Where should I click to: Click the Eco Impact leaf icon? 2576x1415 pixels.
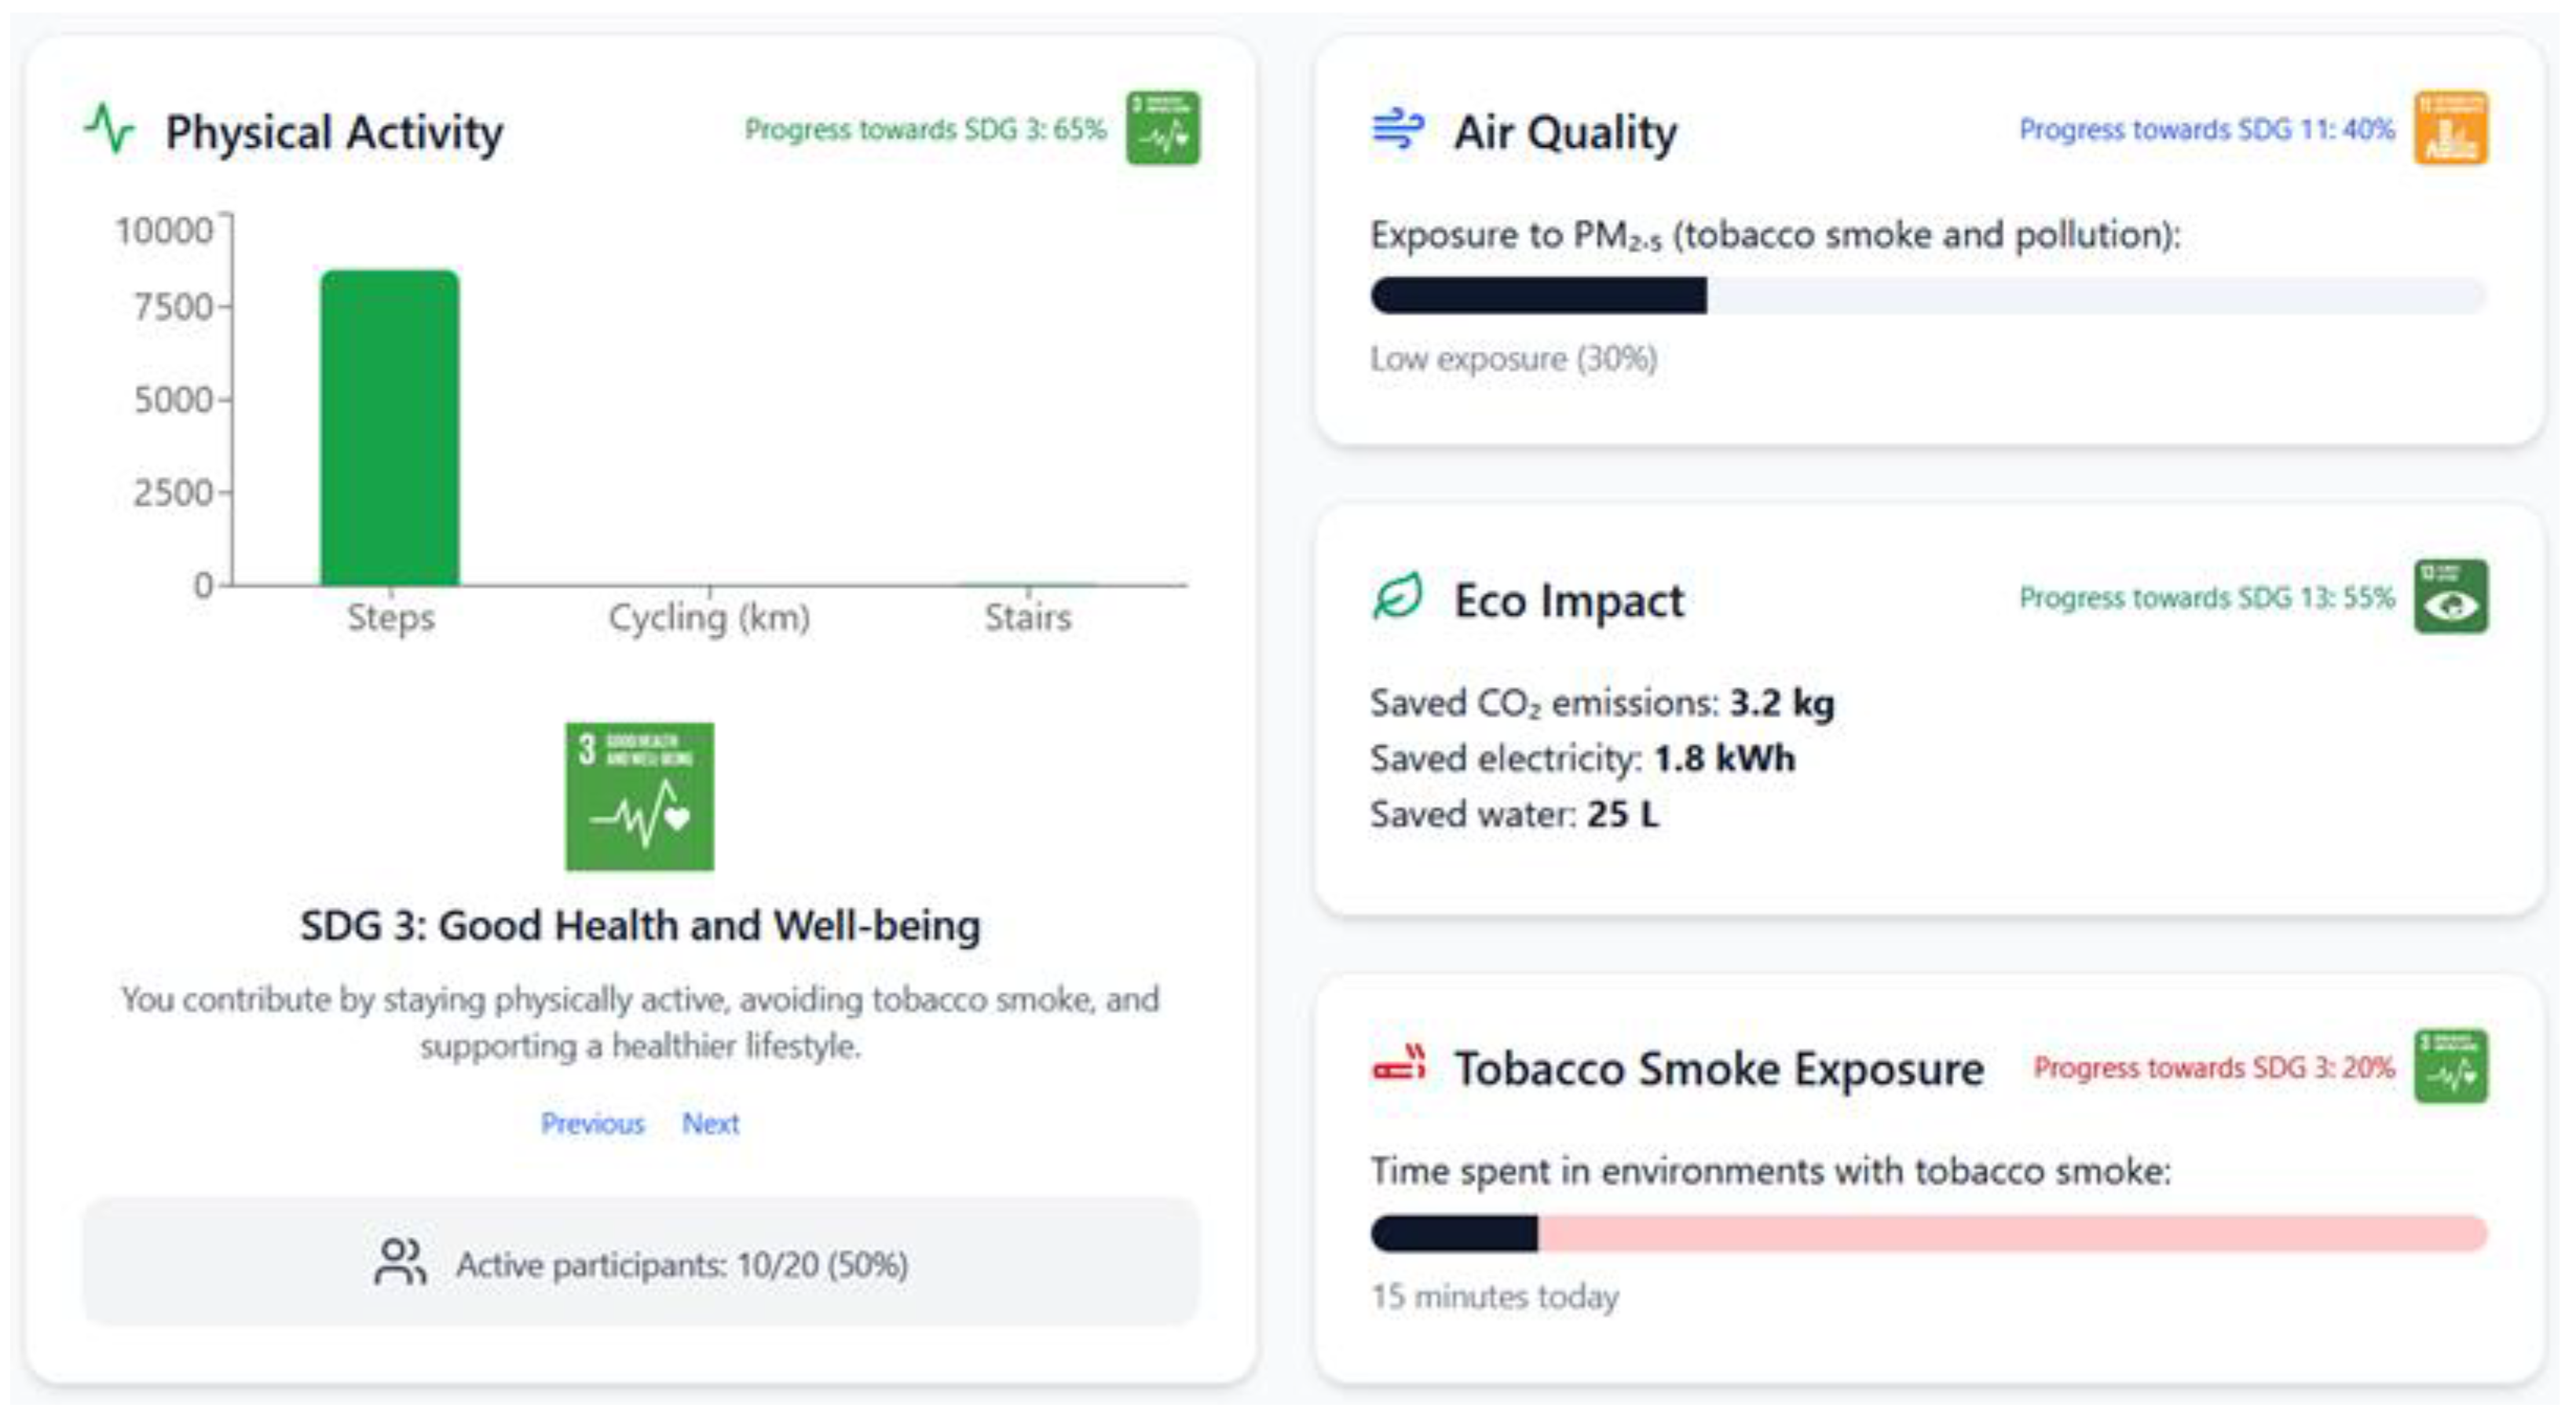pos(1397,597)
